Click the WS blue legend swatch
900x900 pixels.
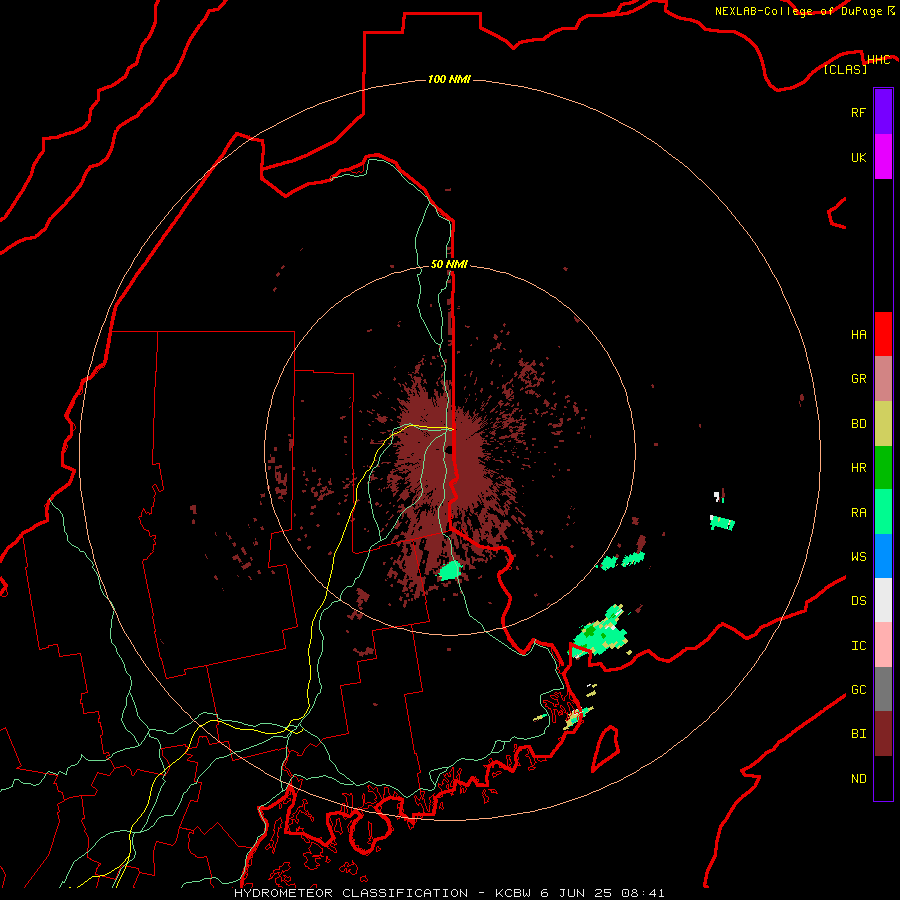(x=883, y=556)
